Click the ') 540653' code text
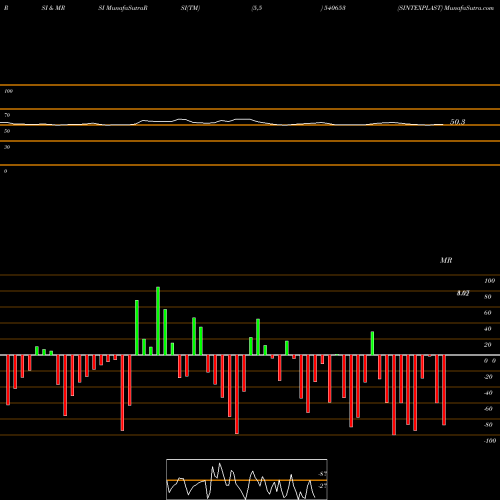The width and height of the screenshot is (500, 500). (x=333, y=8)
